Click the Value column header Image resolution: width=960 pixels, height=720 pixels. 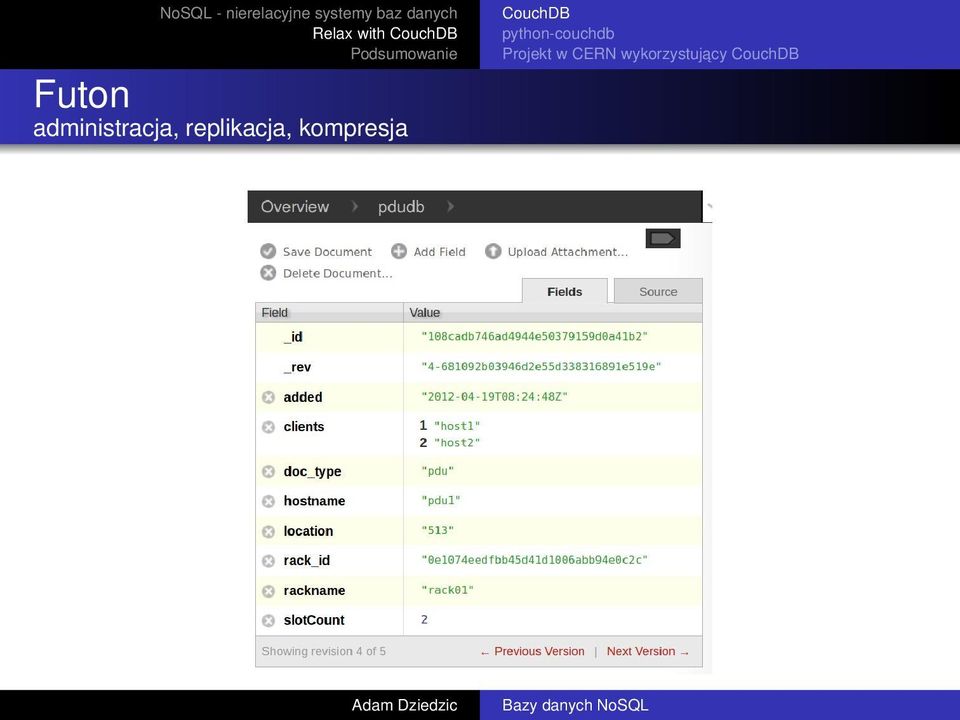(553, 312)
